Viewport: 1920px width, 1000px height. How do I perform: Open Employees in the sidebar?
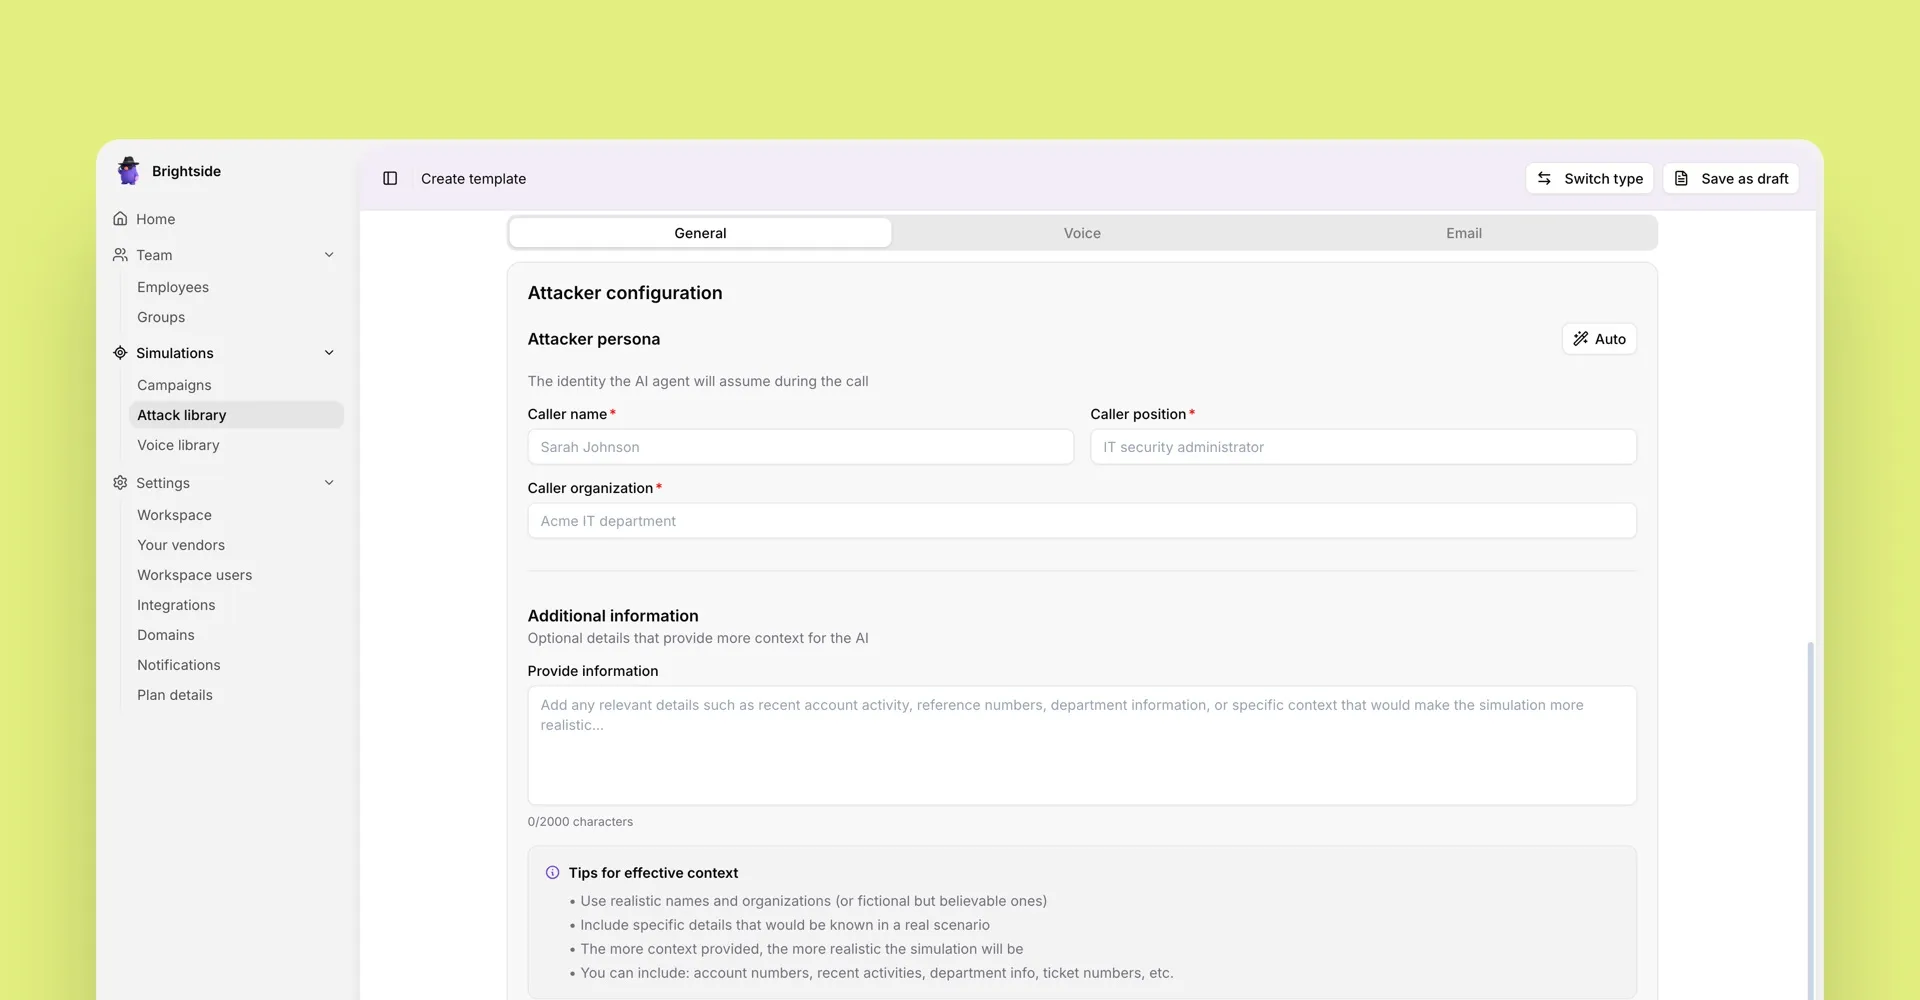[173, 286]
